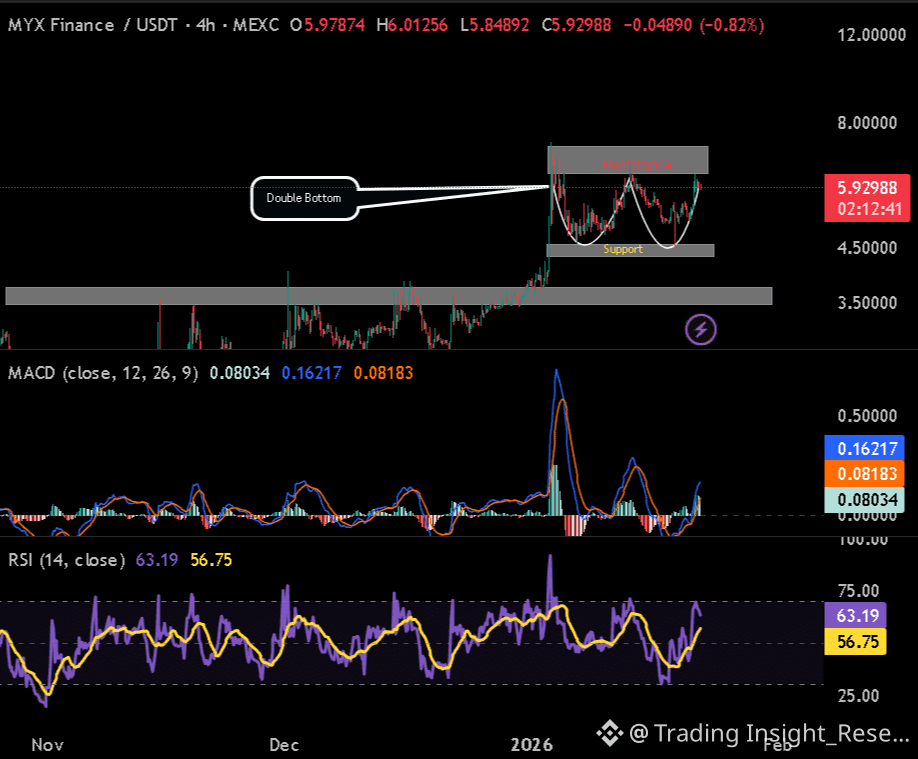Click the MYX Finance / USDT symbol title
The width and height of the screenshot is (918, 759).
tap(93, 25)
